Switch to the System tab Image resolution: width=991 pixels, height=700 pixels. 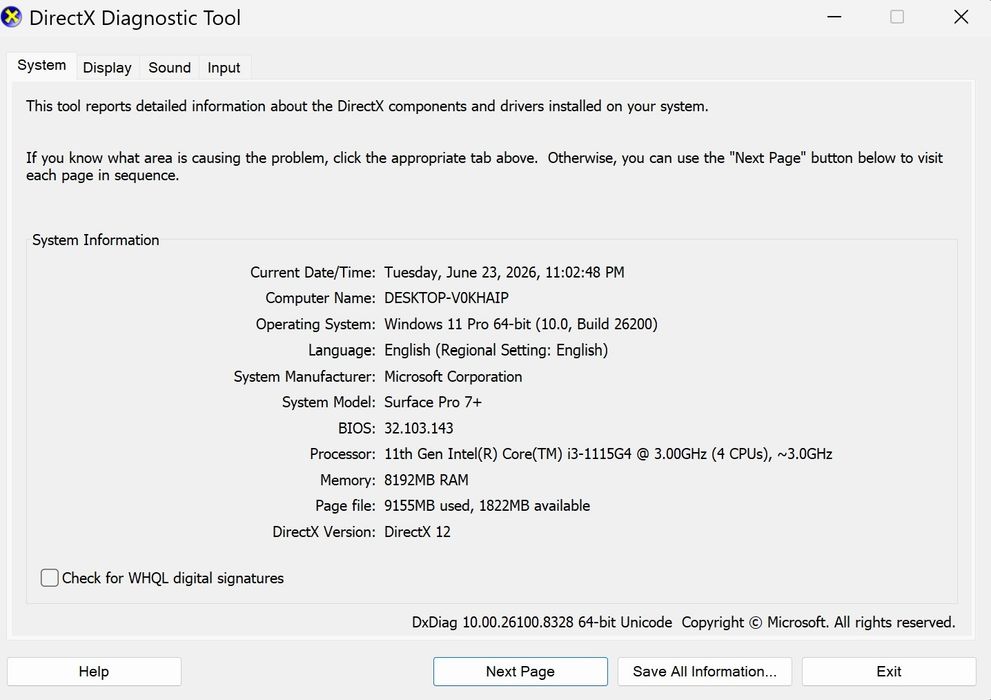(42, 66)
